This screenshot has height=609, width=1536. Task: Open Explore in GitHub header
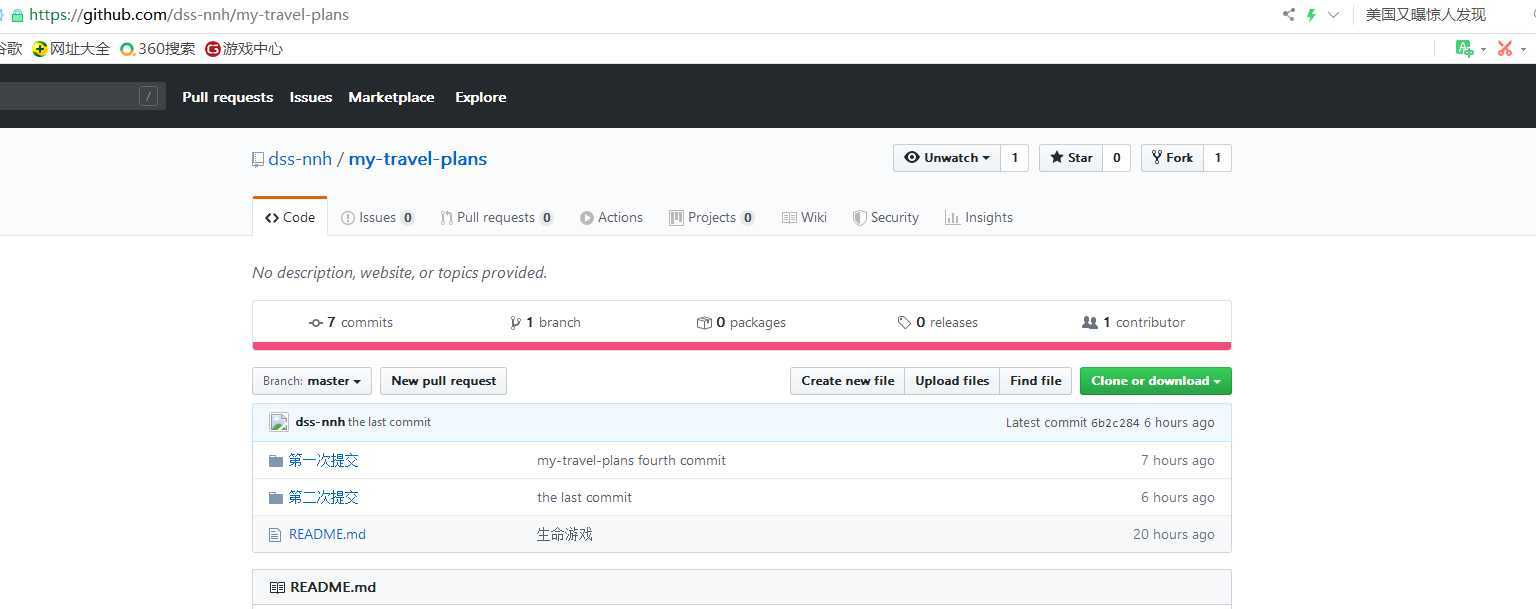(x=481, y=97)
